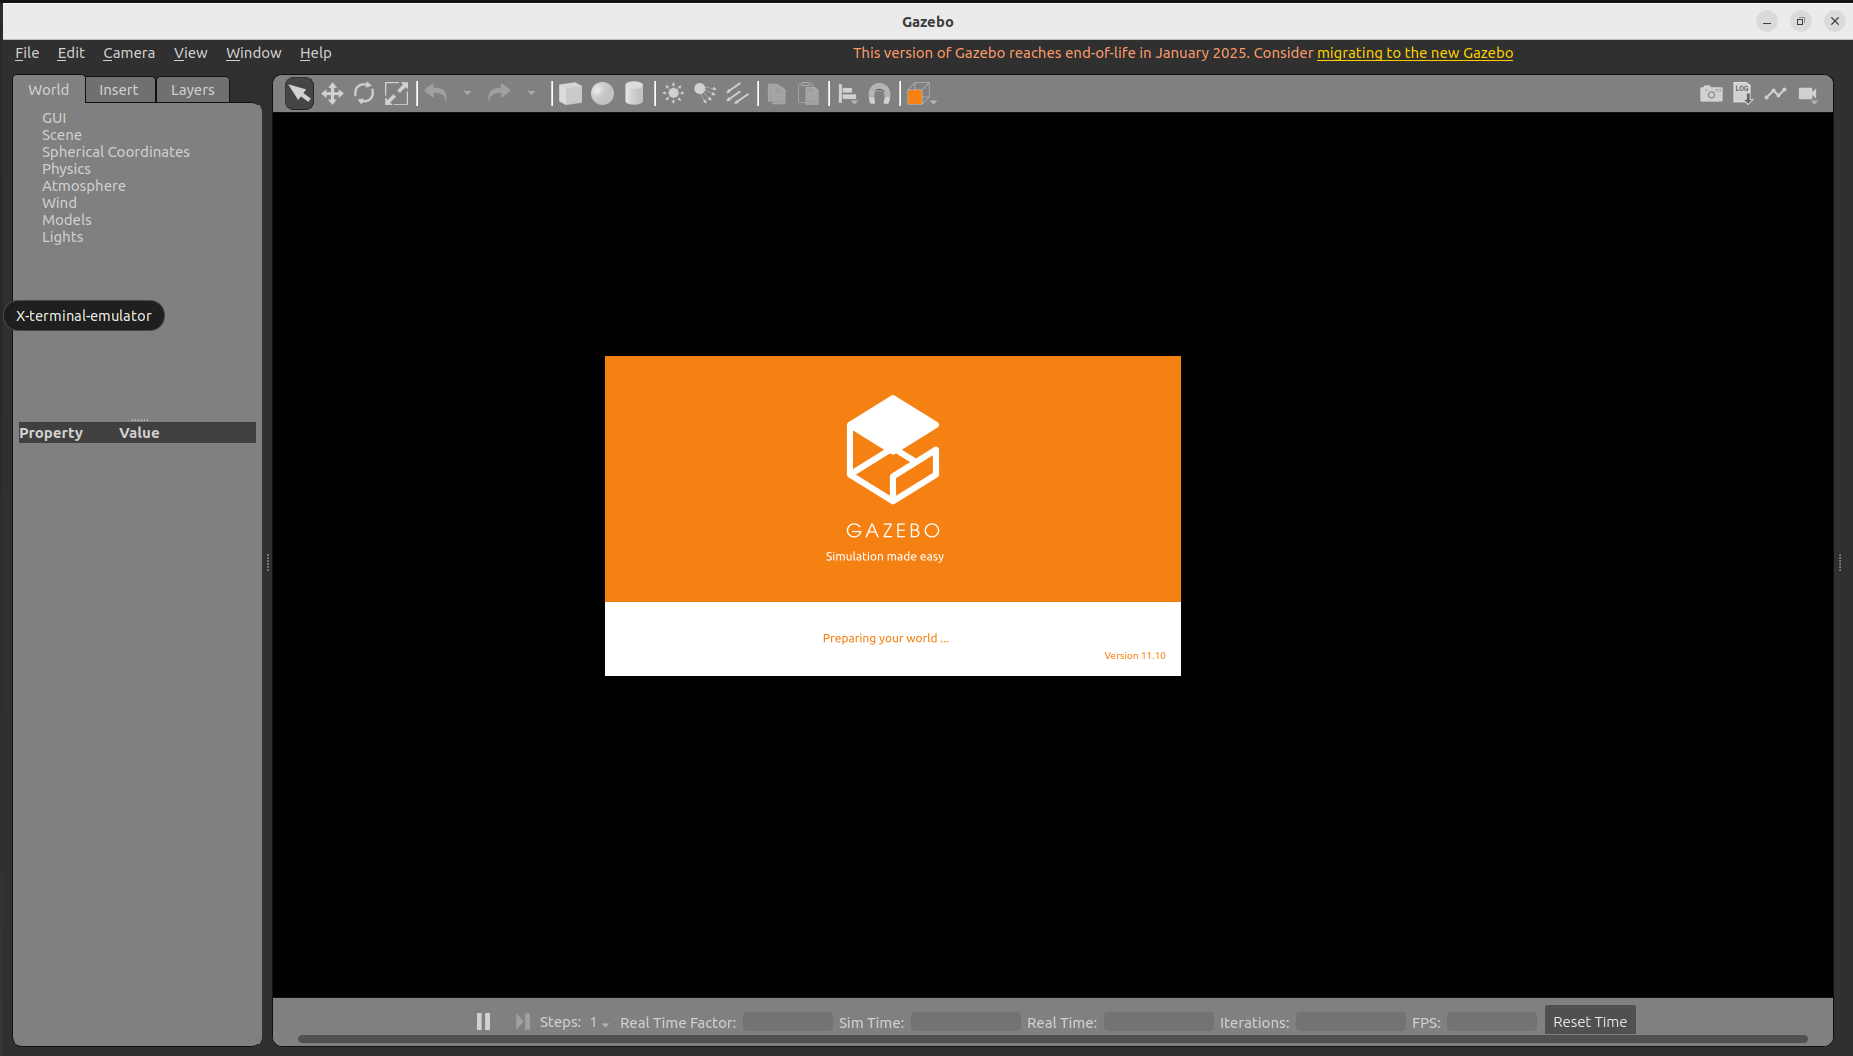Click the bottom horizontal scrollbar
Image resolution: width=1853 pixels, height=1056 pixels.
(1052, 1039)
